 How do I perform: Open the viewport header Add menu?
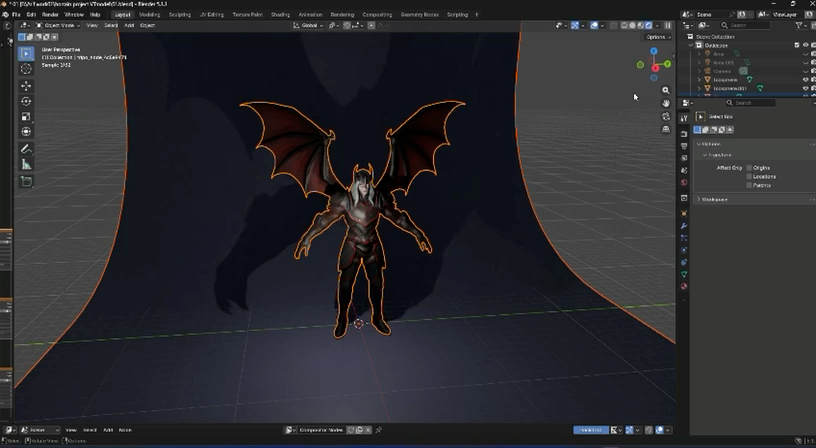click(x=129, y=25)
